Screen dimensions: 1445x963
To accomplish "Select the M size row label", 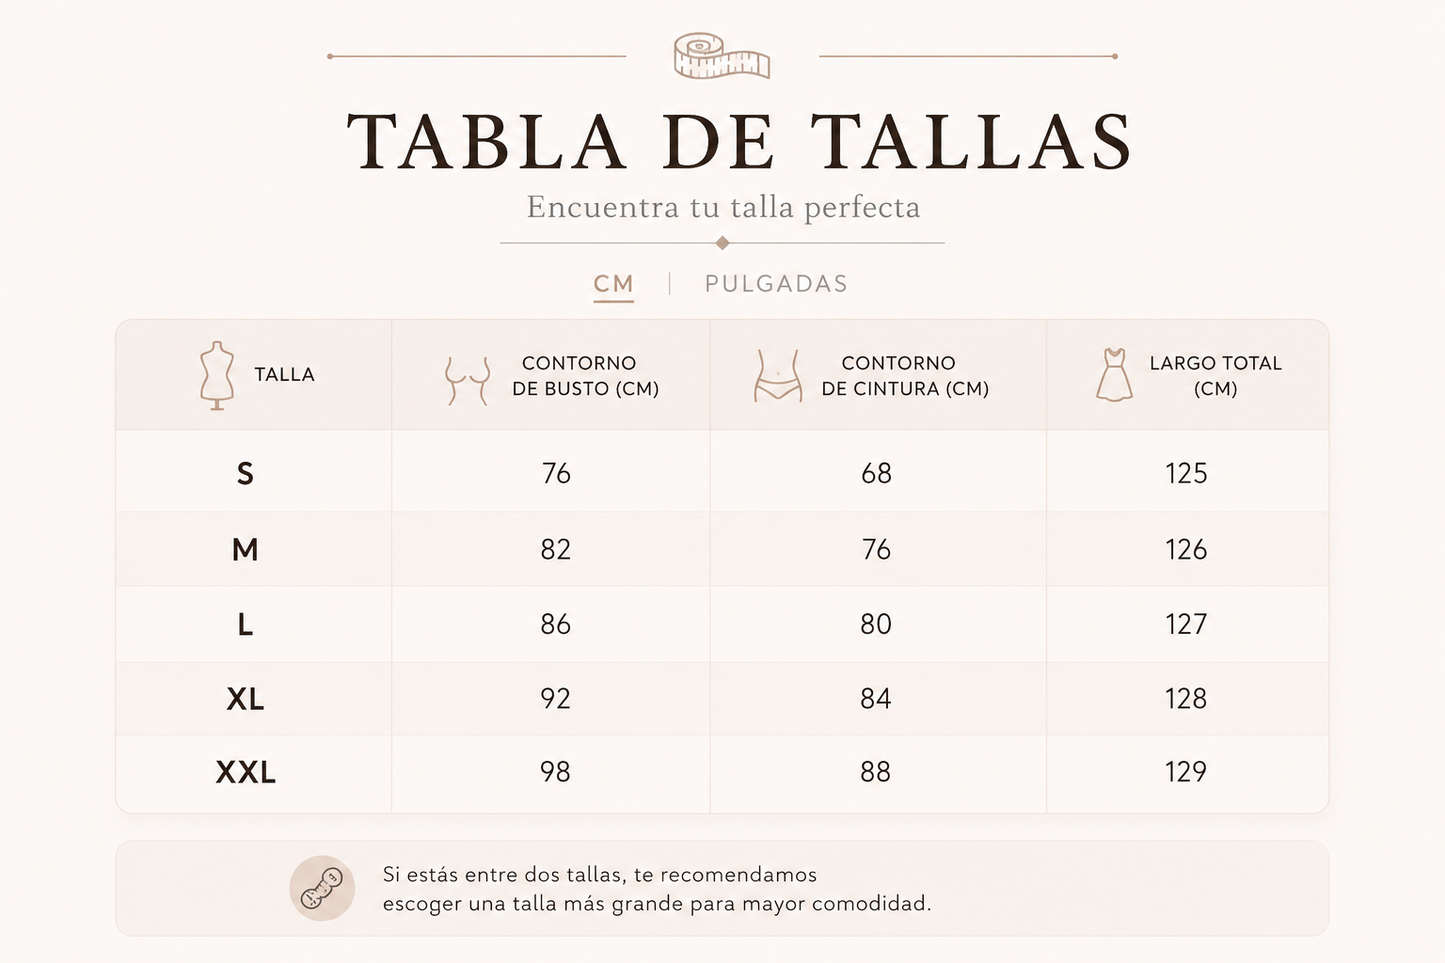I will point(245,549).
